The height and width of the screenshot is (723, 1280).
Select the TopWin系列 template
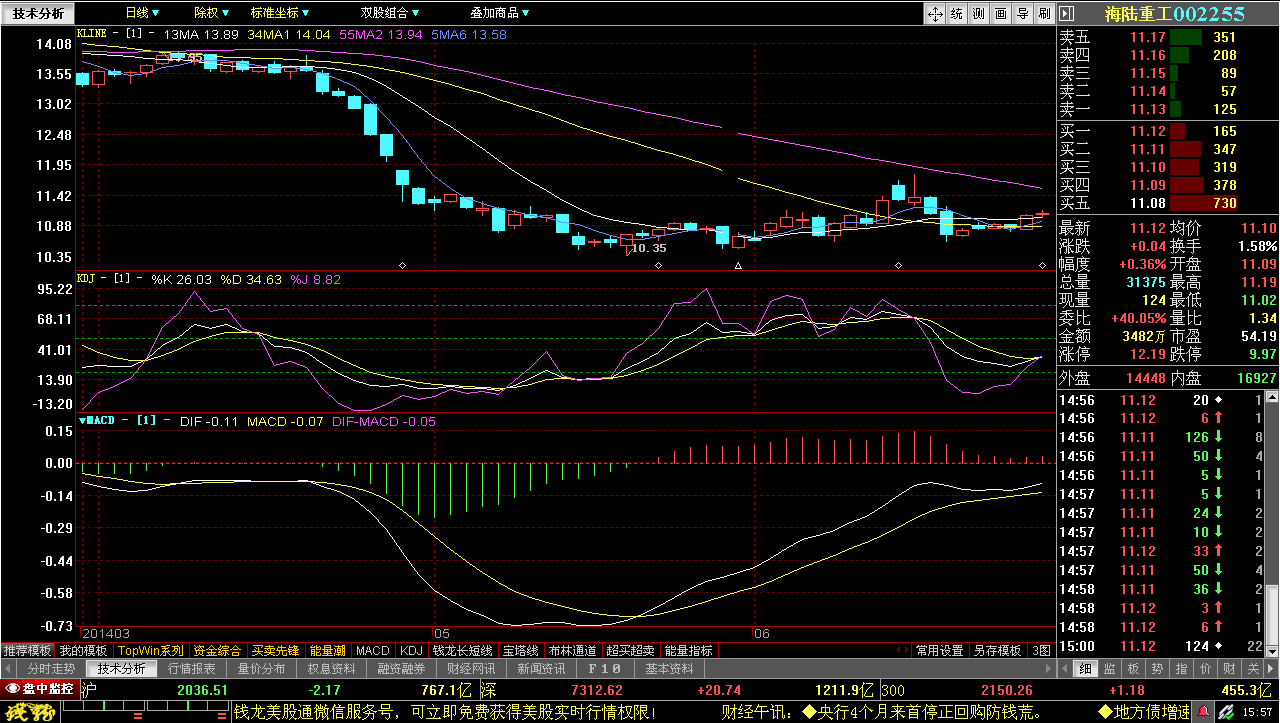(151, 650)
